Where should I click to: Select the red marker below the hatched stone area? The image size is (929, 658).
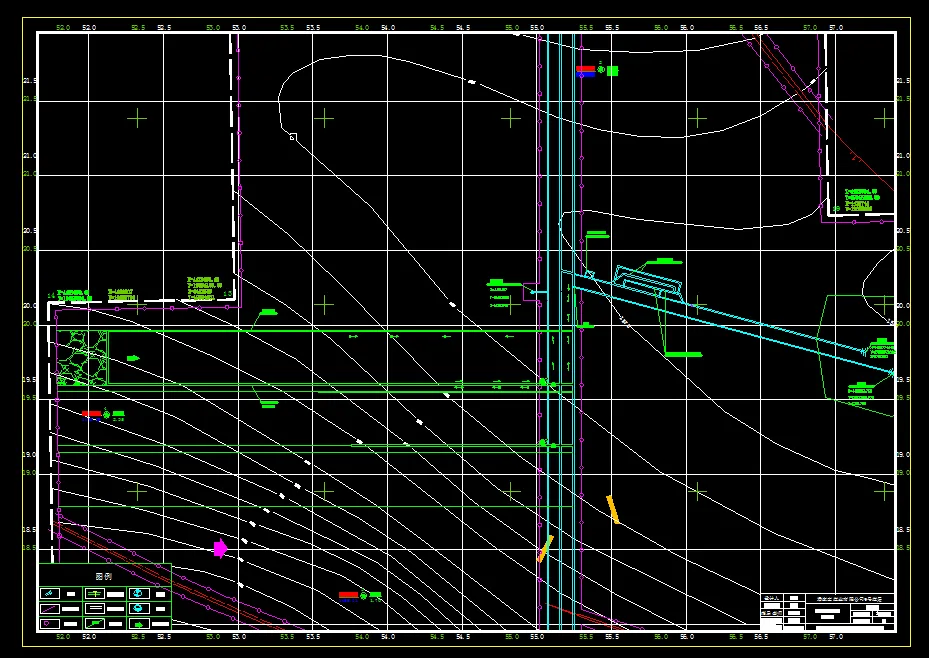[x=91, y=415]
